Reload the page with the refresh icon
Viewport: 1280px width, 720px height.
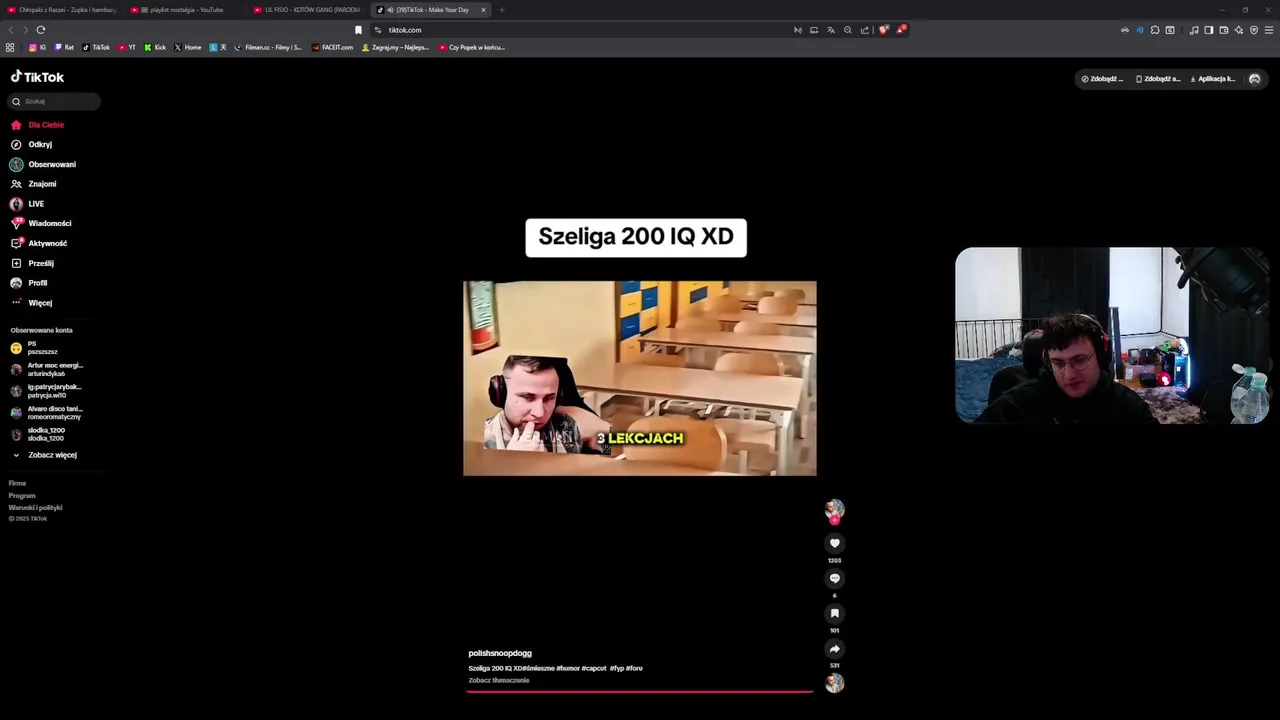coord(40,30)
